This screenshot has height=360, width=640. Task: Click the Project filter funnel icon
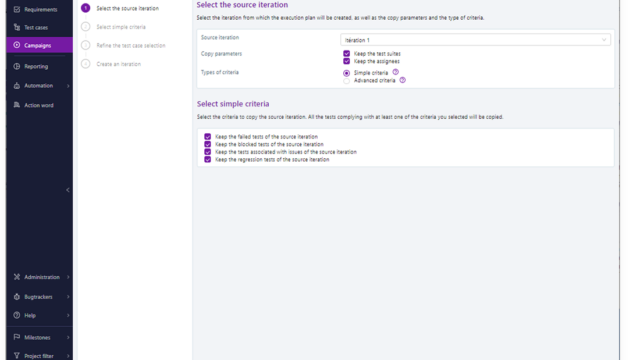tap(17, 356)
